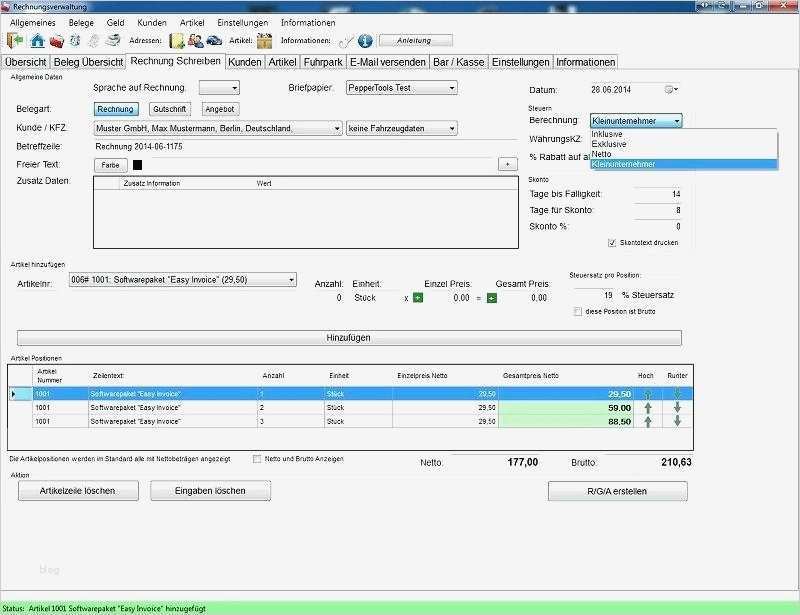800x615 pixels.
Task: Toggle Skontotext drucken checkbox
Action: click(612, 243)
